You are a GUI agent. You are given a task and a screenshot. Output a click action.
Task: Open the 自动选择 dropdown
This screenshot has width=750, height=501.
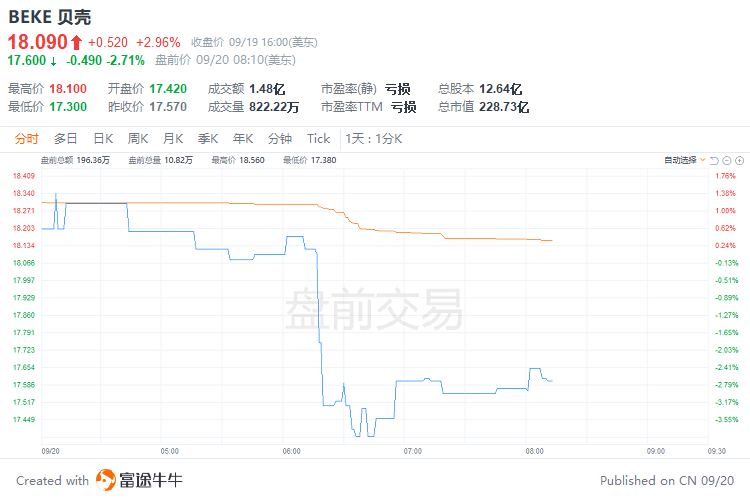coord(684,160)
